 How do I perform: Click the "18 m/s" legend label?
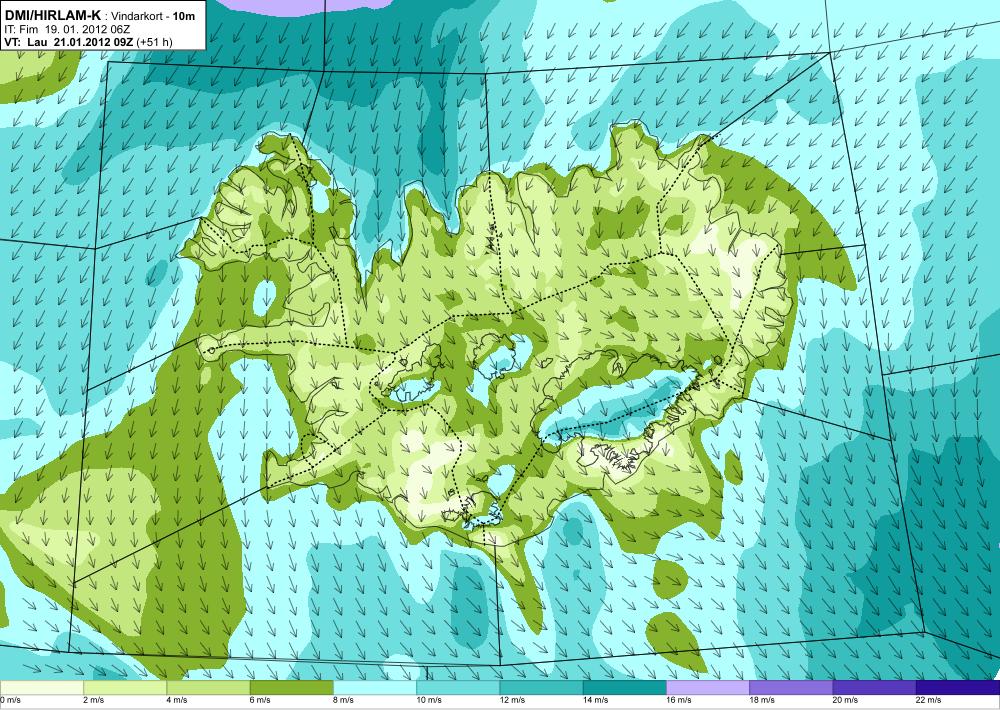tap(762, 700)
